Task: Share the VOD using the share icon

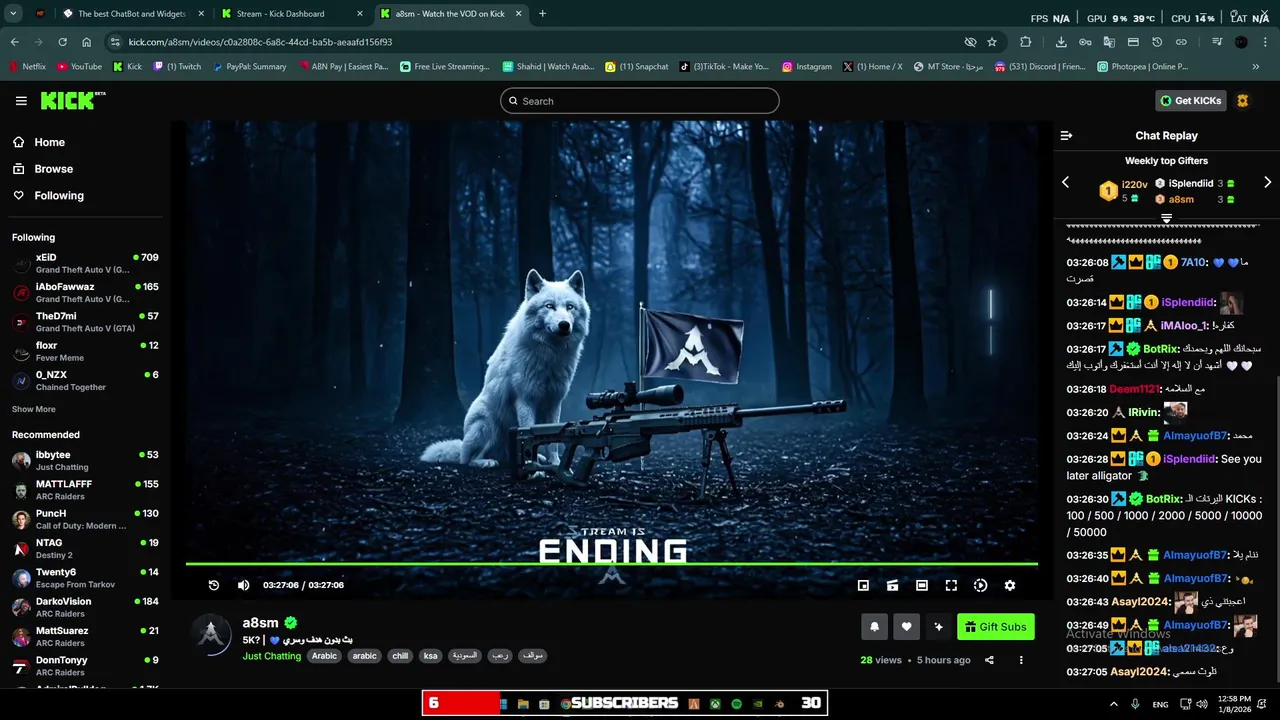Action: tap(989, 660)
